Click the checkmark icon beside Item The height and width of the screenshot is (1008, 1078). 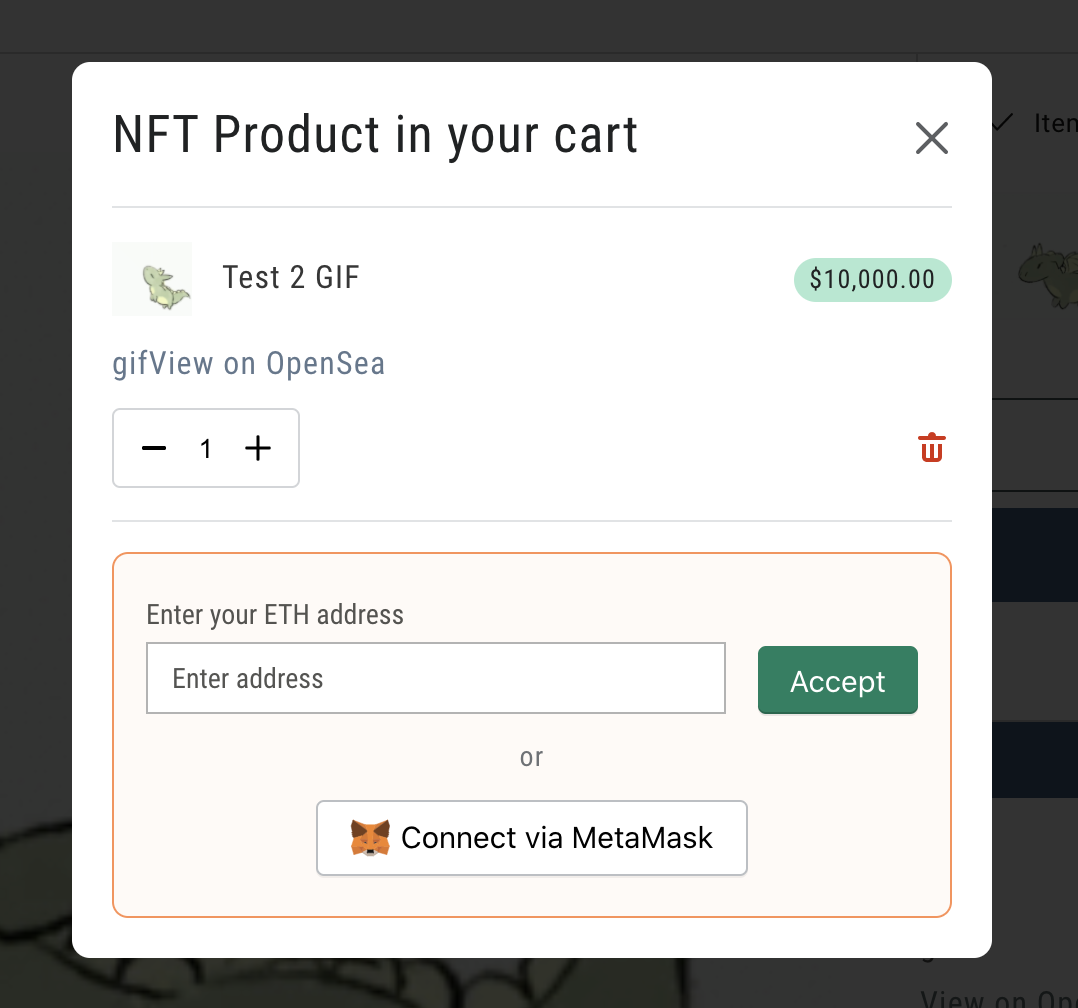(1003, 122)
